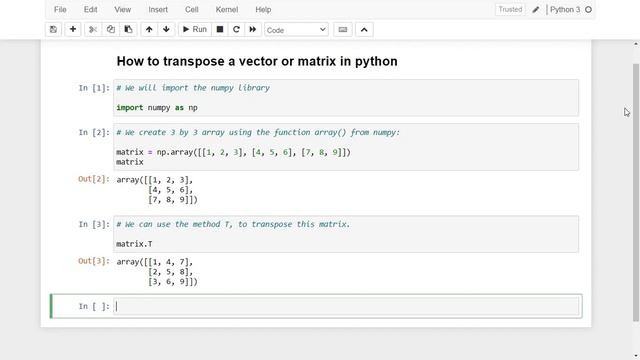Click the Python 3 kernel name
This screenshot has height=360, width=640.
pyautogui.click(x=565, y=9)
